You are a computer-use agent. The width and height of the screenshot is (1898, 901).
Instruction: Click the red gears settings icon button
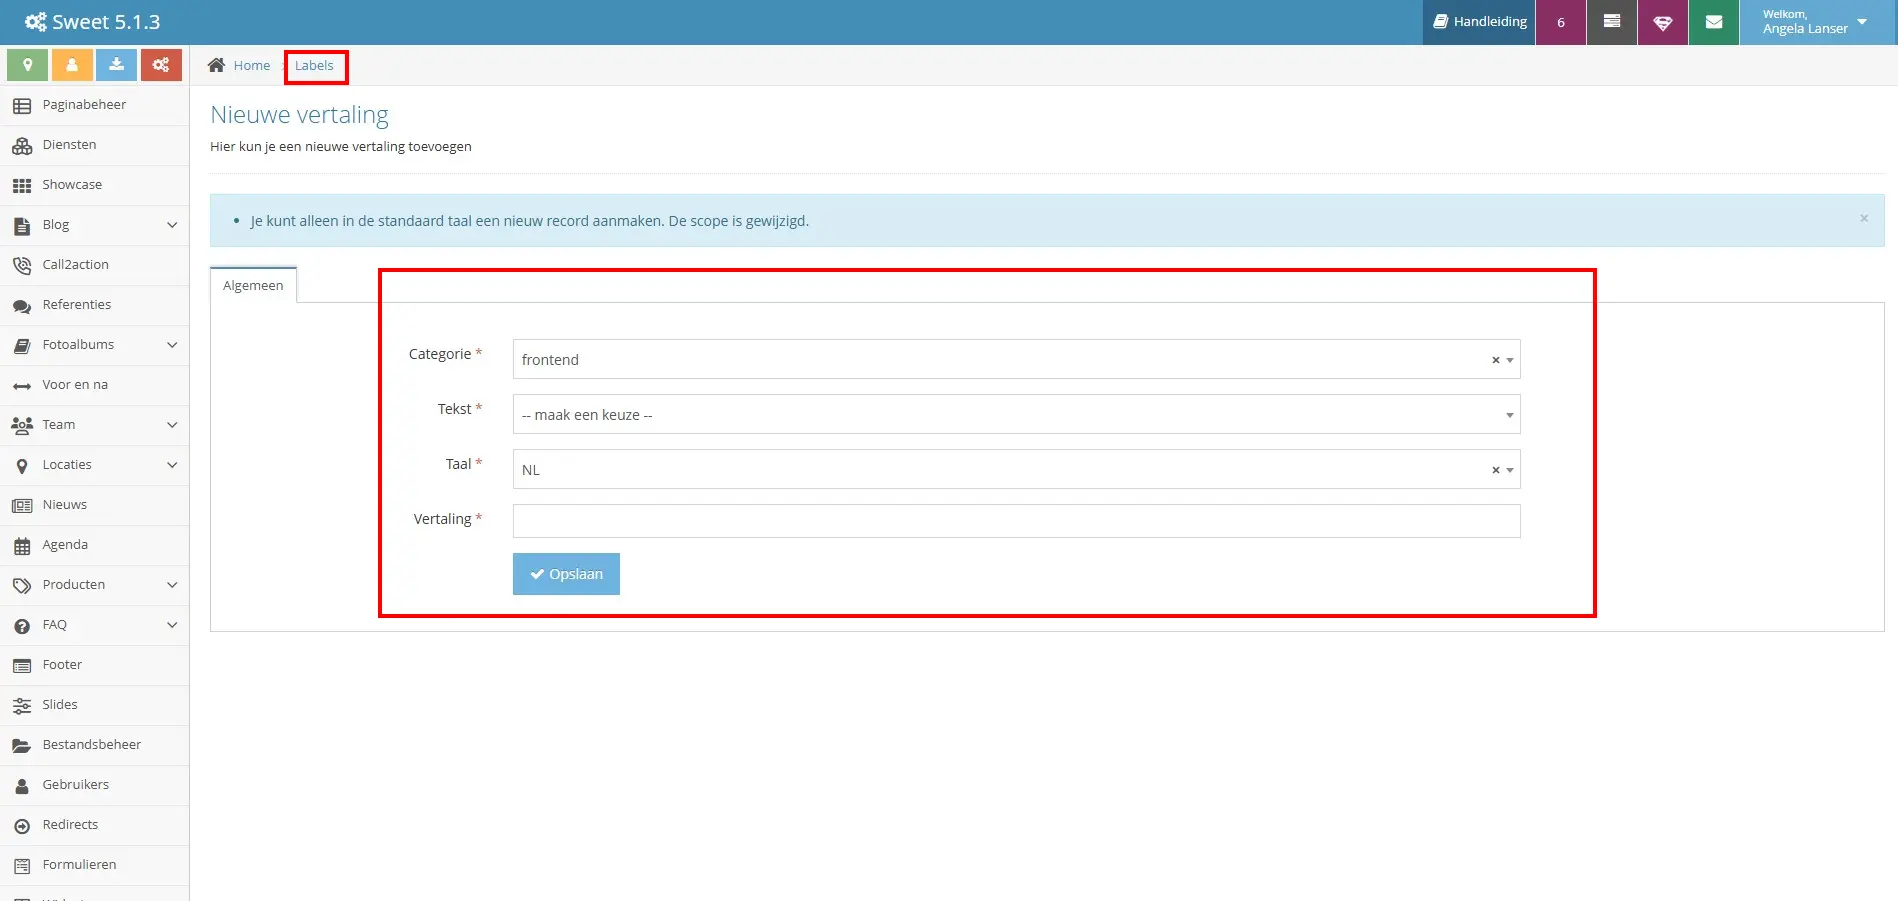161,65
